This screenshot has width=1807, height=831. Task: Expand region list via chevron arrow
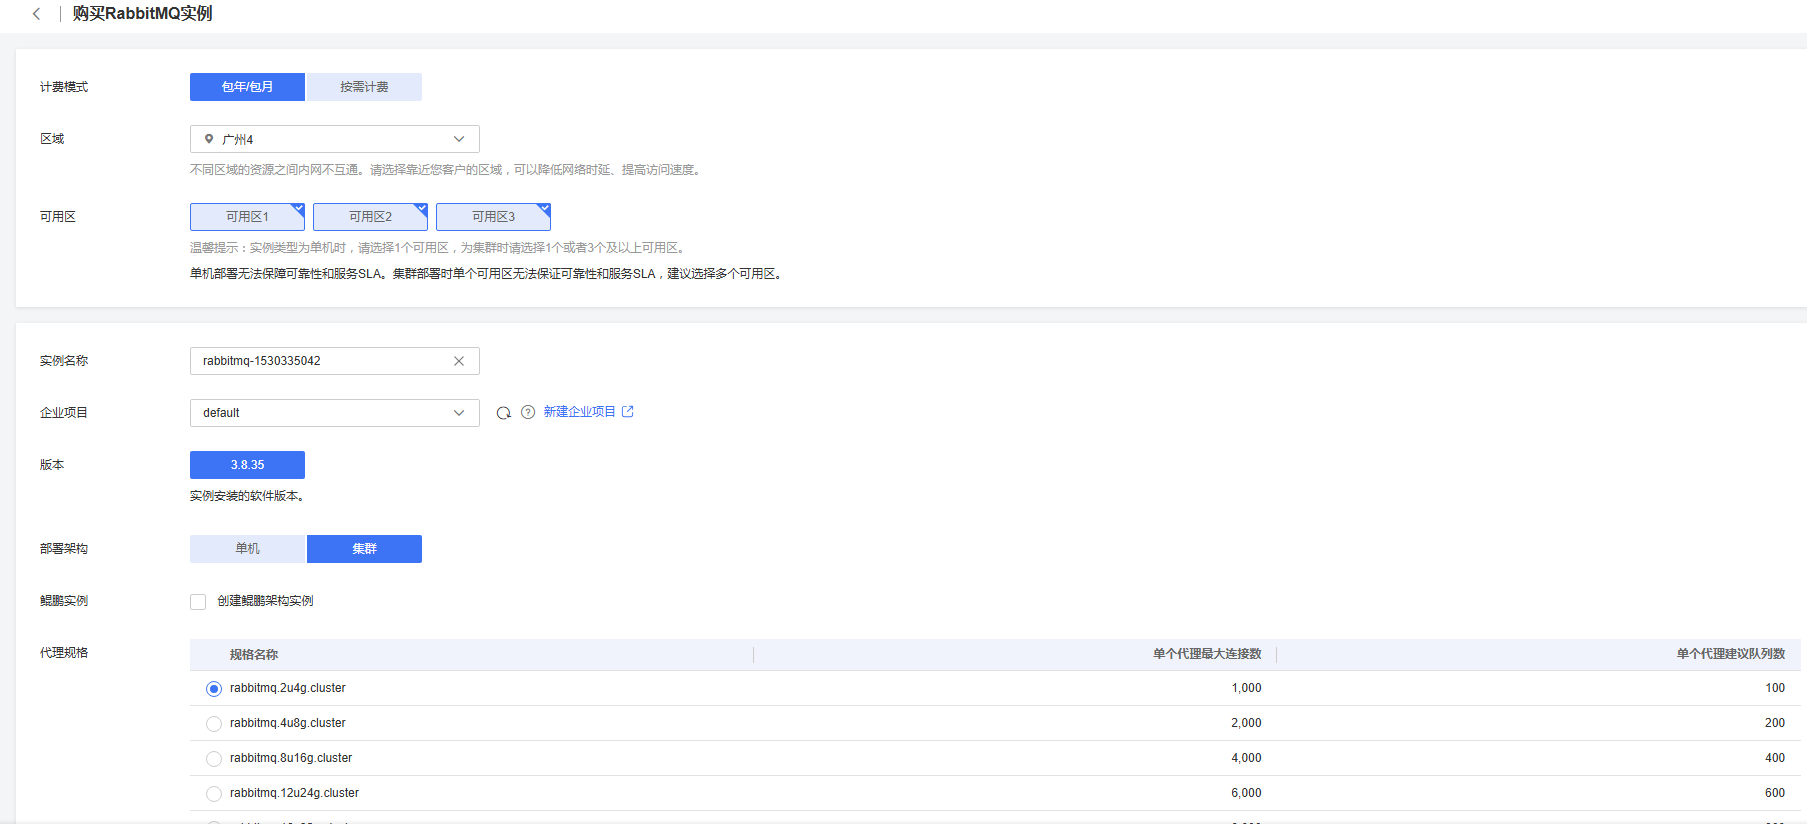tap(459, 139)
